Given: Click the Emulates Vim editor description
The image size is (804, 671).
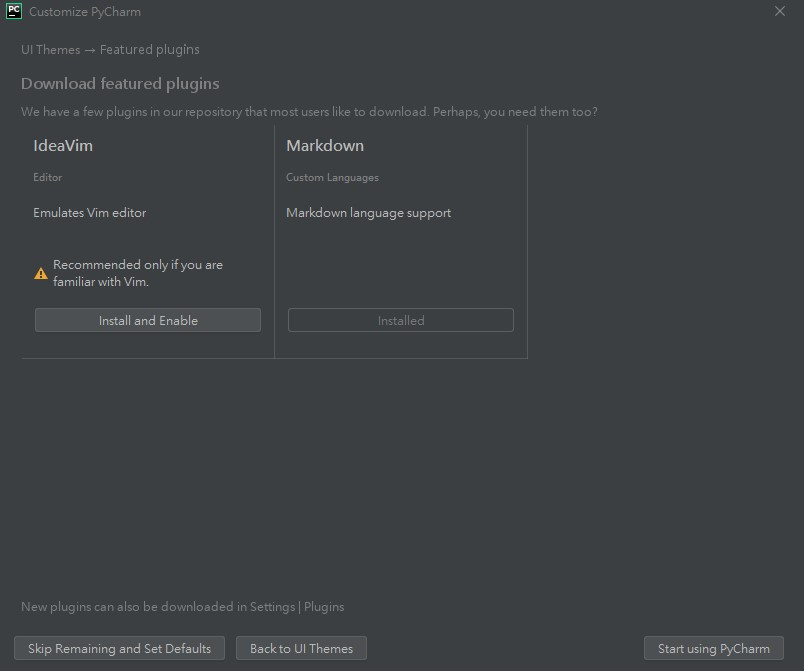Looking at the screenshot, I should click(90, 213).
